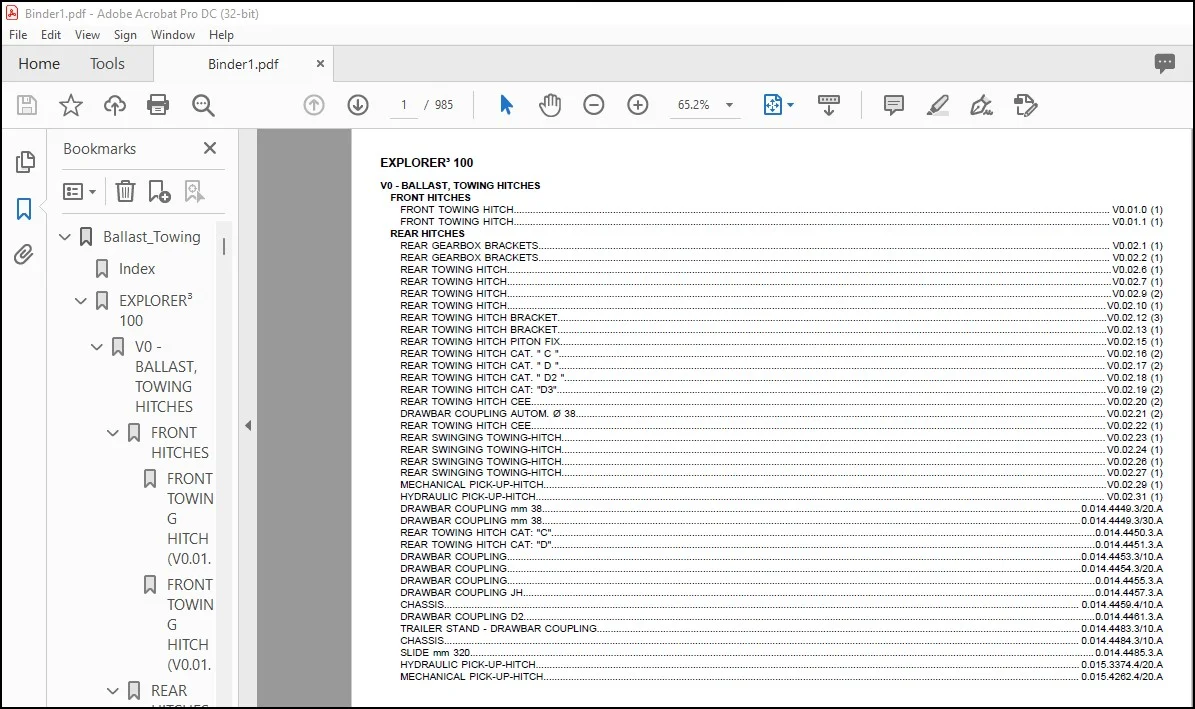The height and width of the screenshot is (709, 1195).
Task: Select the Ballast_Towing bookmark
Action: tap(152, 237)
